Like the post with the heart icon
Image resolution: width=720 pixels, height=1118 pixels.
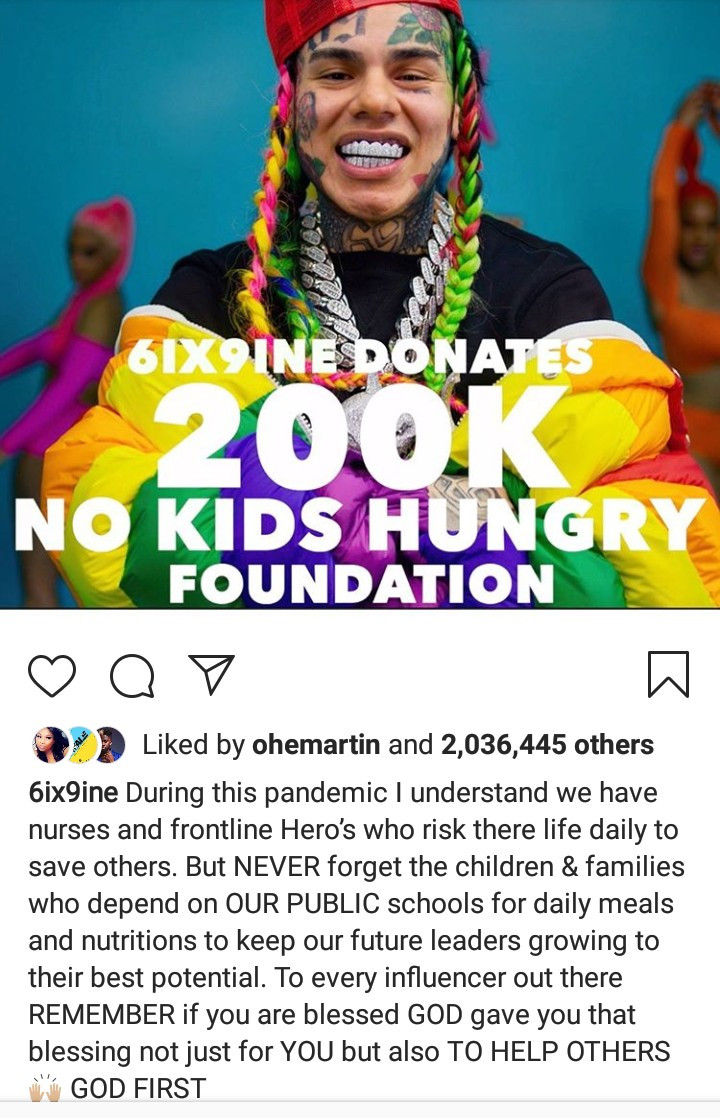point(52,675)
